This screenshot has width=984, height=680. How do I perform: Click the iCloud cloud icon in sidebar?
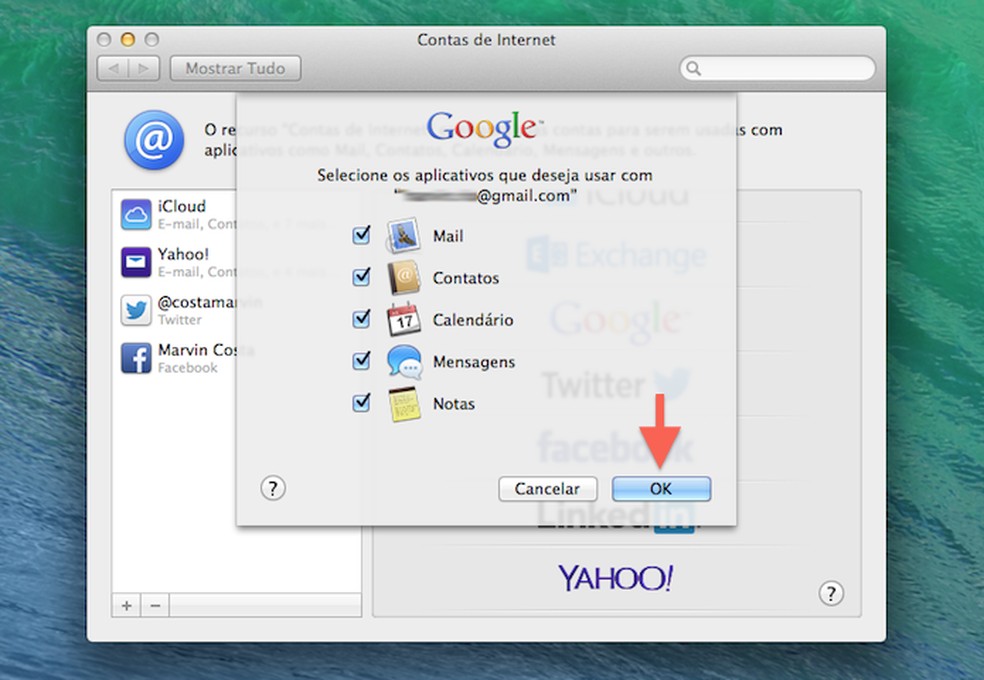coord(135,213)
